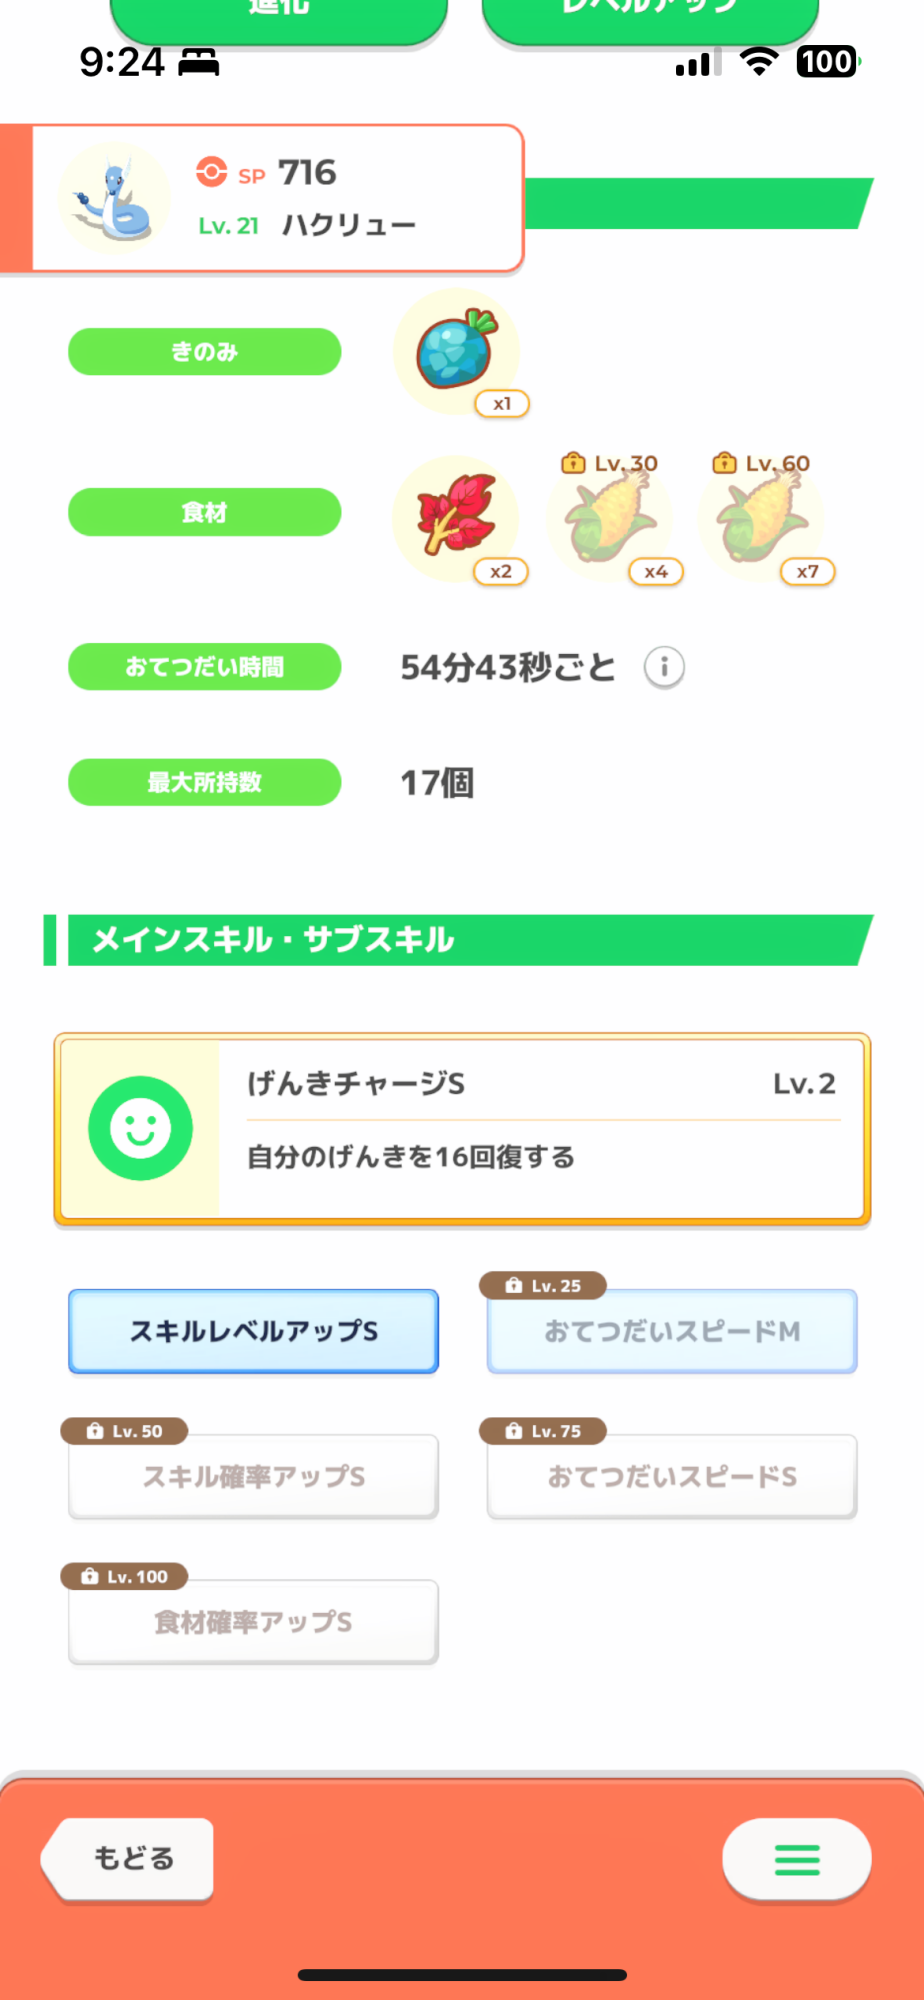Select the red herb ingredient icon
The height and width of the screenshot is (2000, 924).
click(456, 516)
